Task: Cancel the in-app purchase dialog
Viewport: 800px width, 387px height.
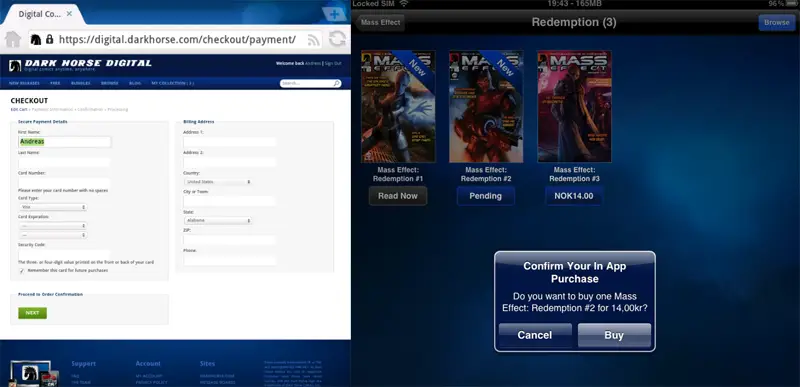Action: pyautogui.click(x=535, y=335)
